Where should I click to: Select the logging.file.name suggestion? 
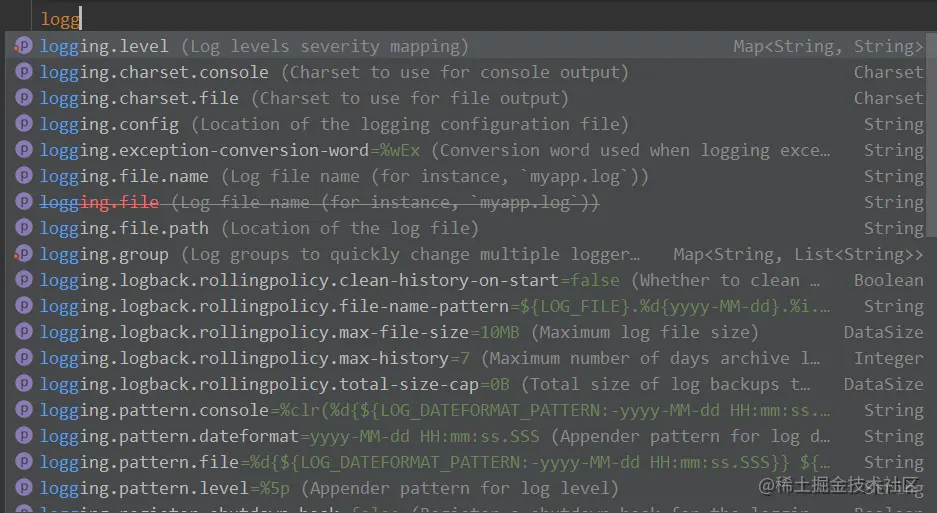[x=467, y=176]
